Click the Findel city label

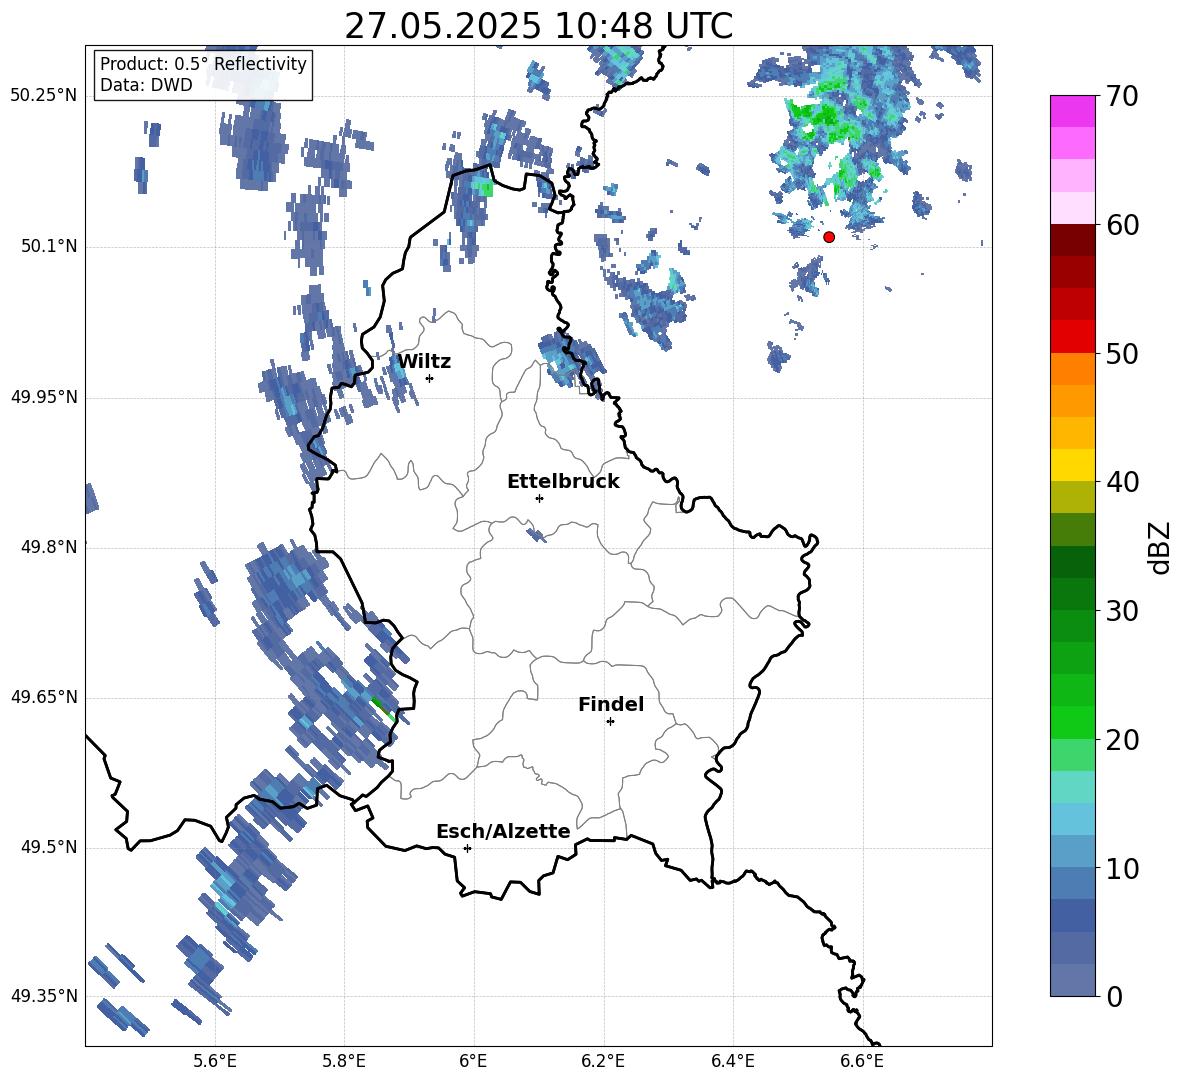pyautogui.click(x=611, y=704)
